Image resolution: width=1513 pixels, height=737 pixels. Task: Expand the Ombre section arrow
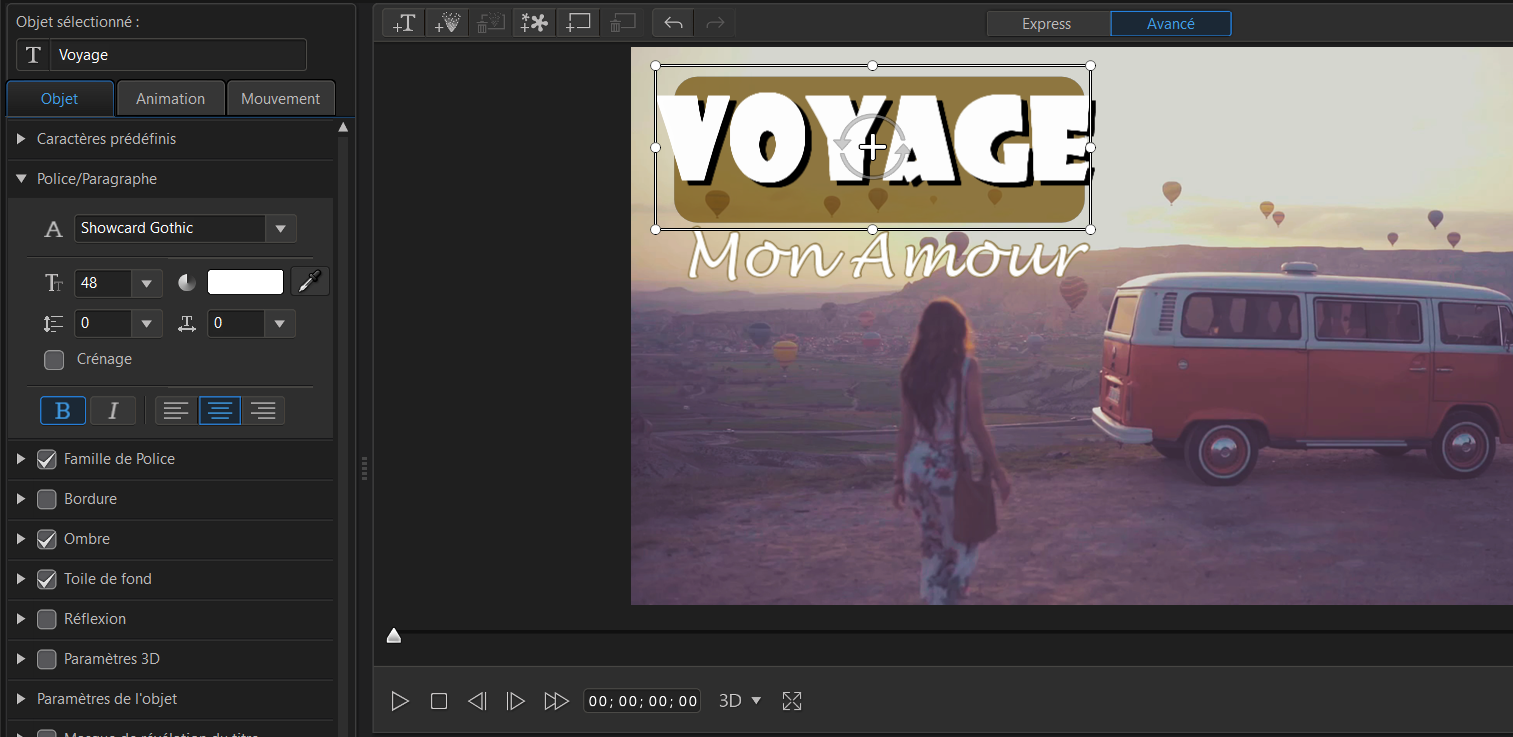(22, 539)
